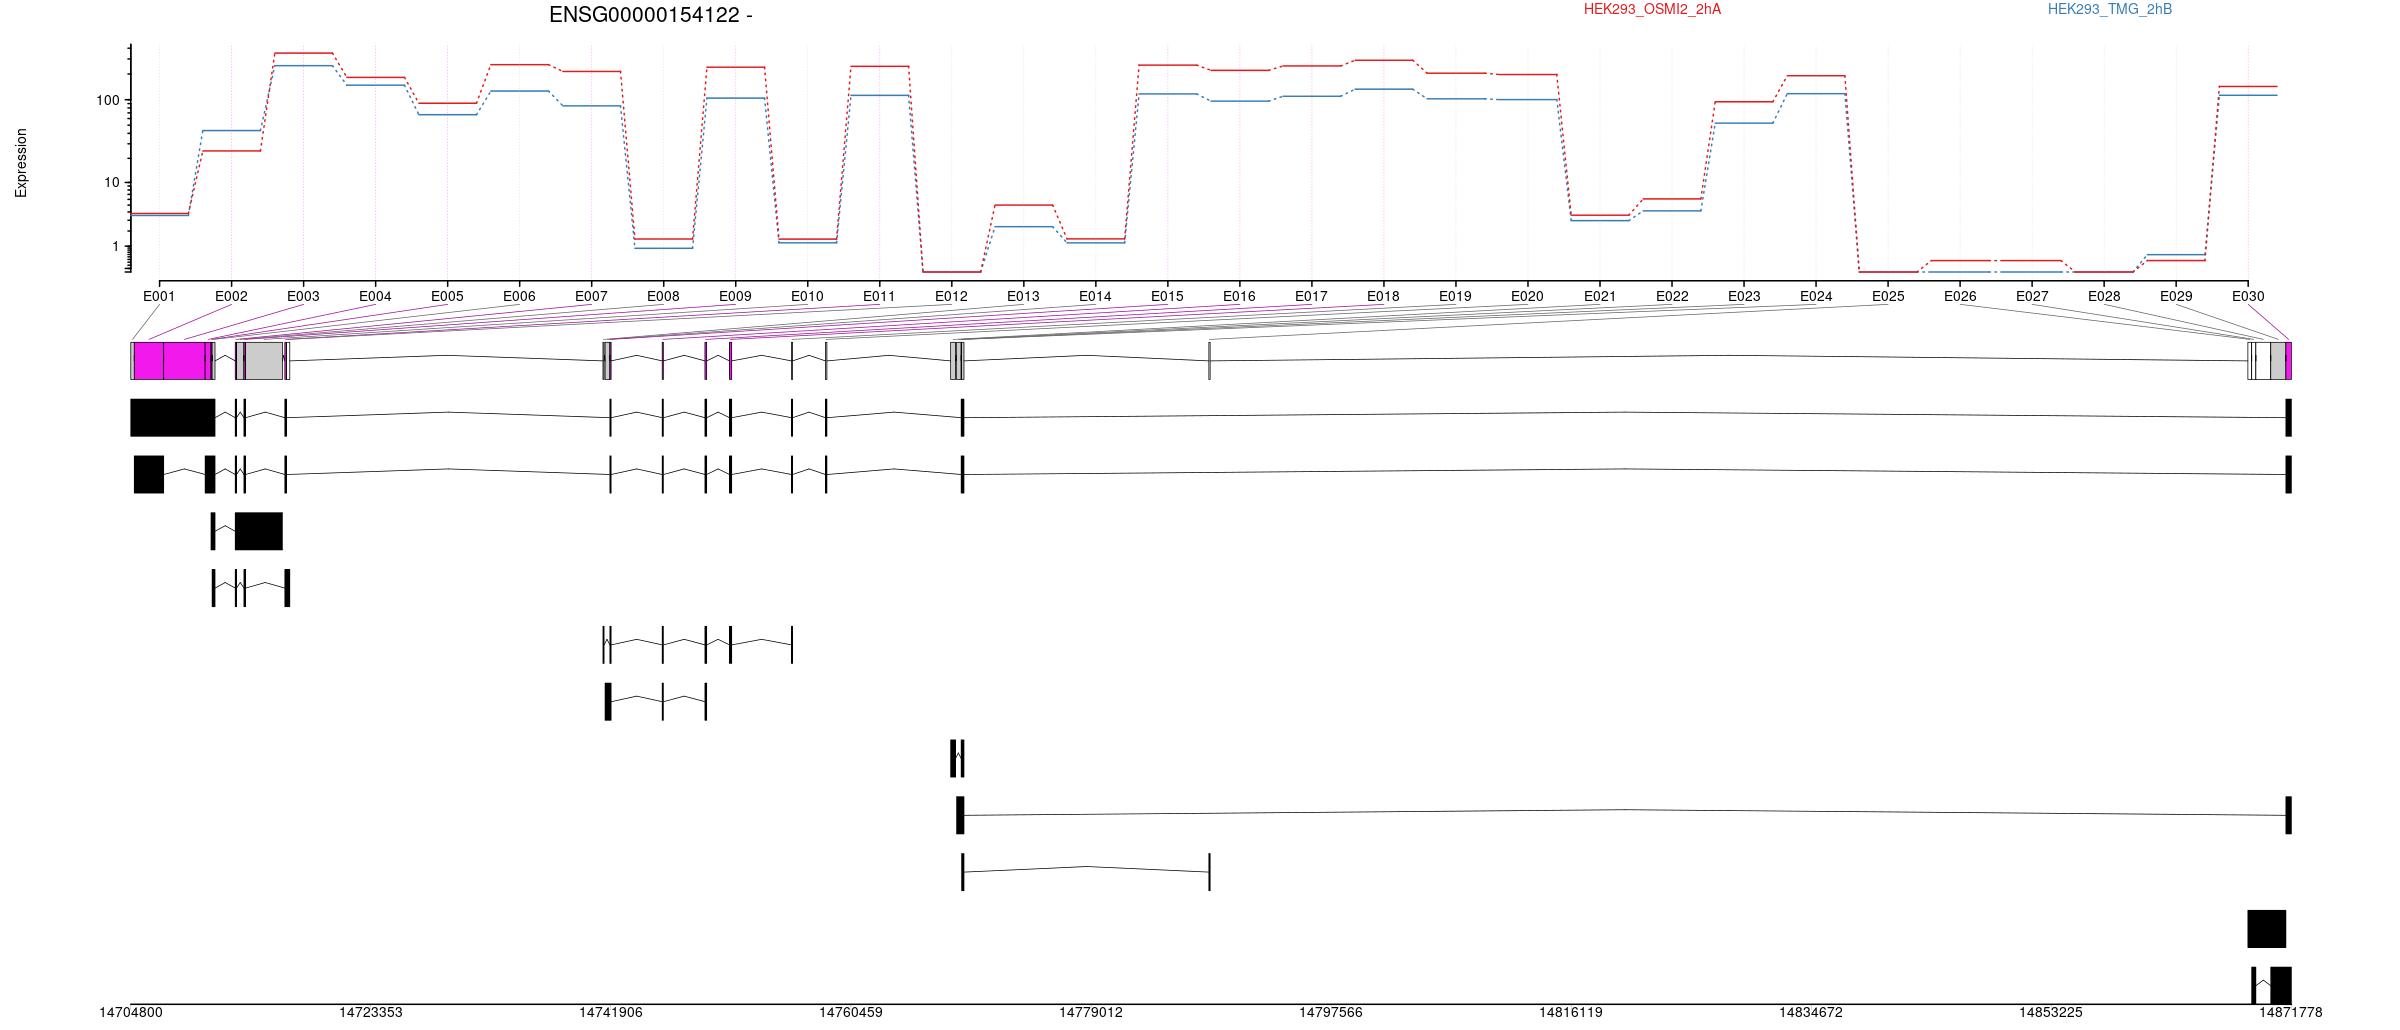Select exon label E004
Screen dimensions: 2400x1030
(x=375, y=296)
